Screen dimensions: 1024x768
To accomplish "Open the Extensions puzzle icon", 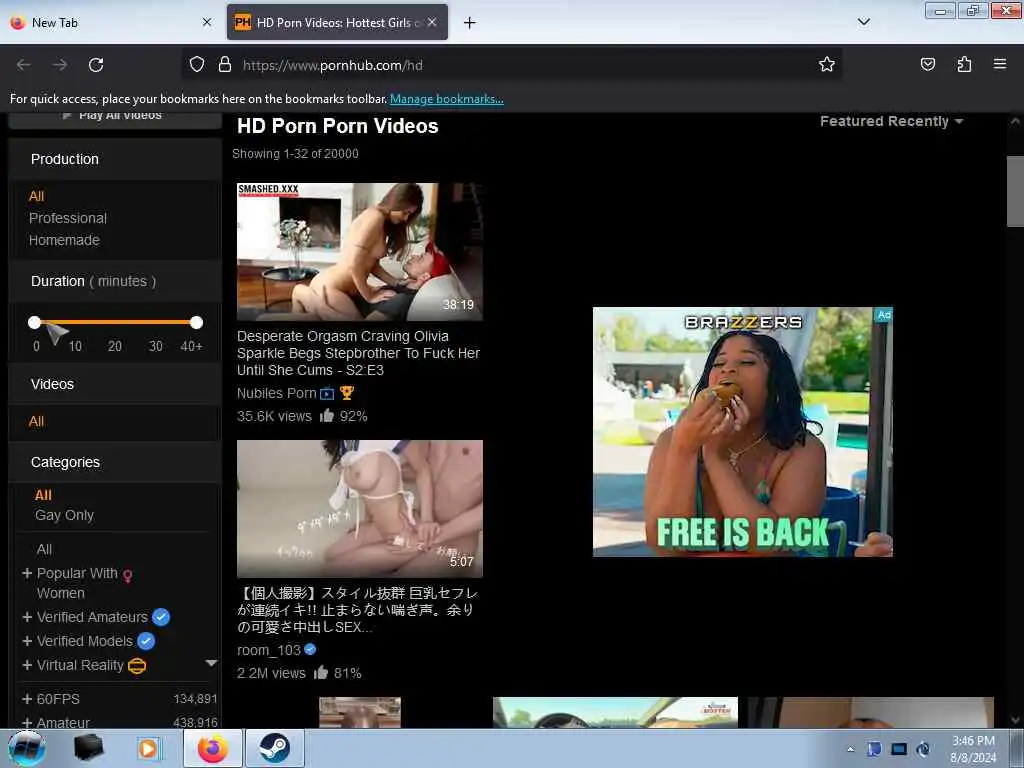I will point(964,64).
